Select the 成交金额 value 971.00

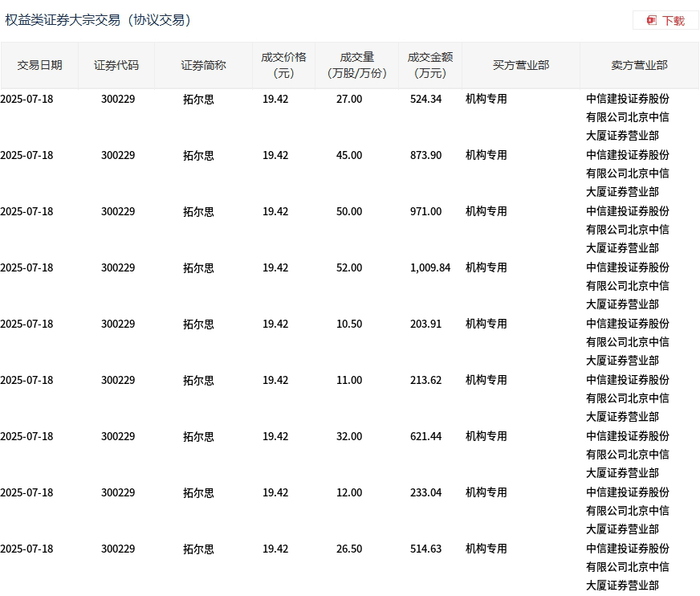point(426,212)
